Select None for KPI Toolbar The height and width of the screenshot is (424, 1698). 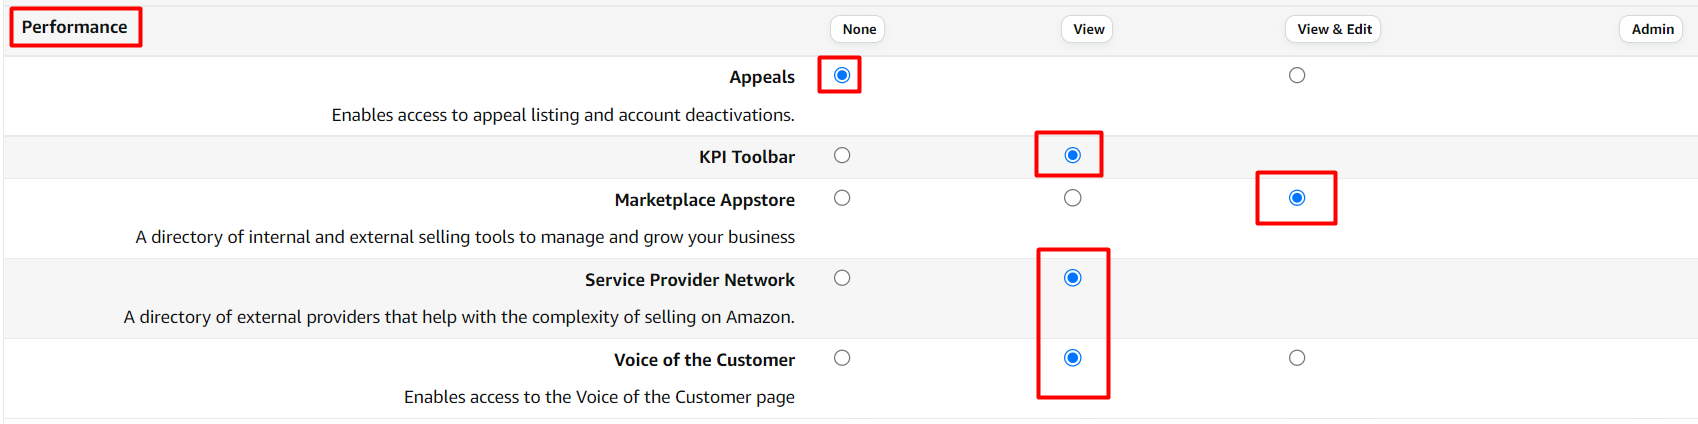[x=842, y=155]
